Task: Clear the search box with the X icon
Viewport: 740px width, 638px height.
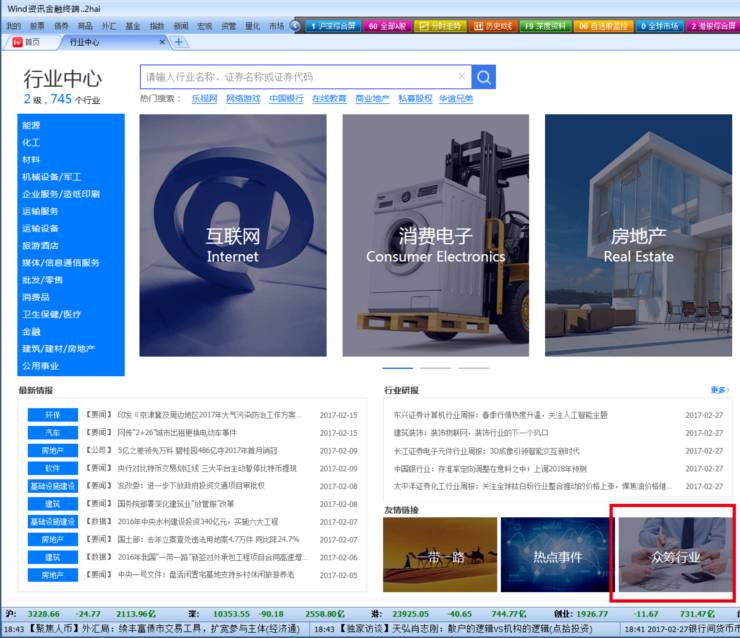Action: click(461, 77)
